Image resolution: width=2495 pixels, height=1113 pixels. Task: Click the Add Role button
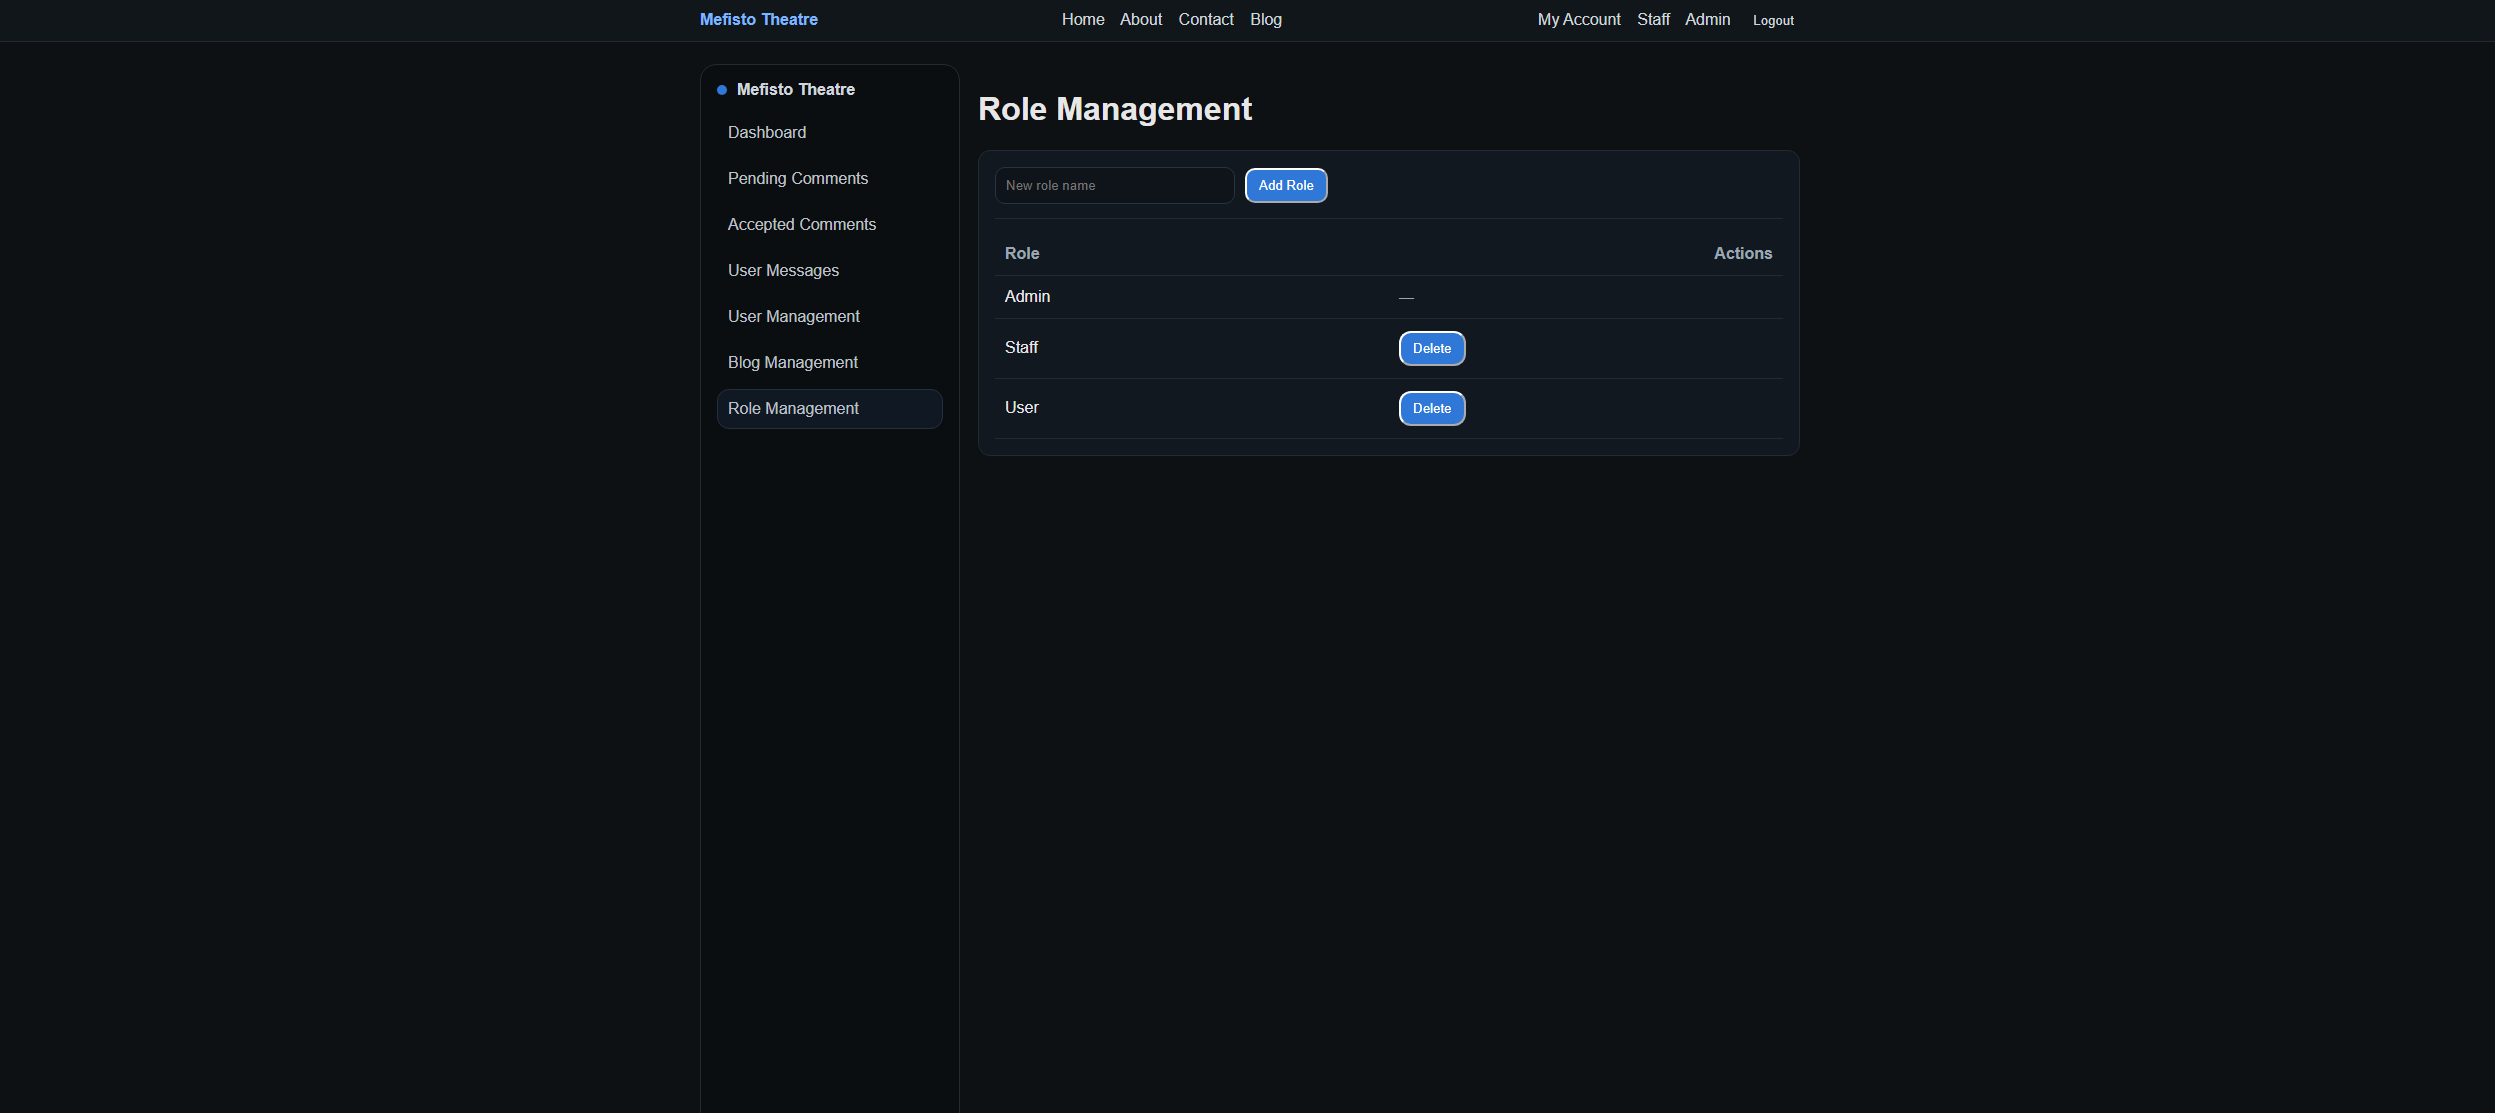(1285, 185)
